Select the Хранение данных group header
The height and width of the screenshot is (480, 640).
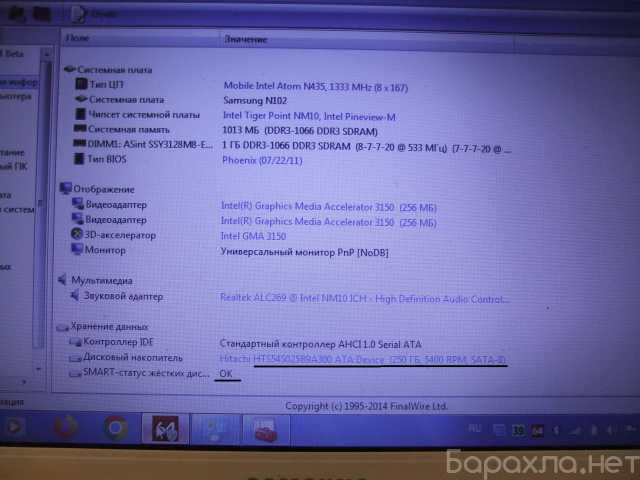[x=109, y=327]
